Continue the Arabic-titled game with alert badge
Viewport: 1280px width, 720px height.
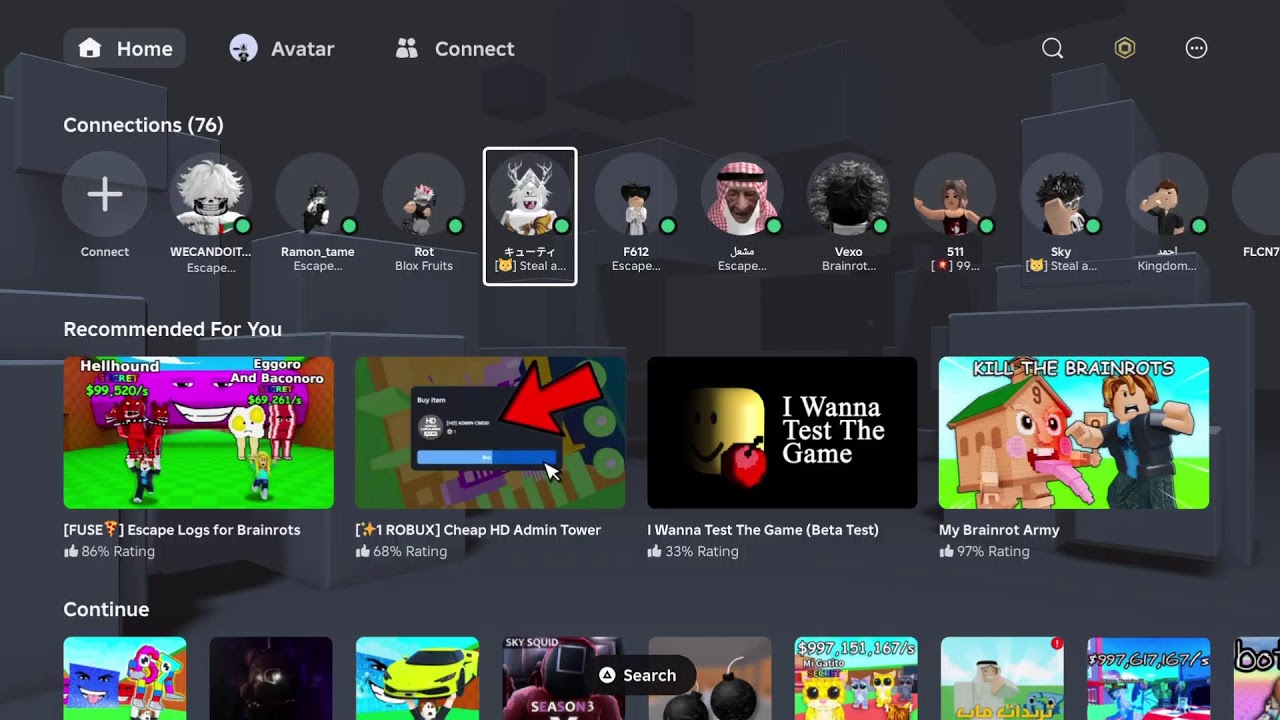pos(1002,678)
